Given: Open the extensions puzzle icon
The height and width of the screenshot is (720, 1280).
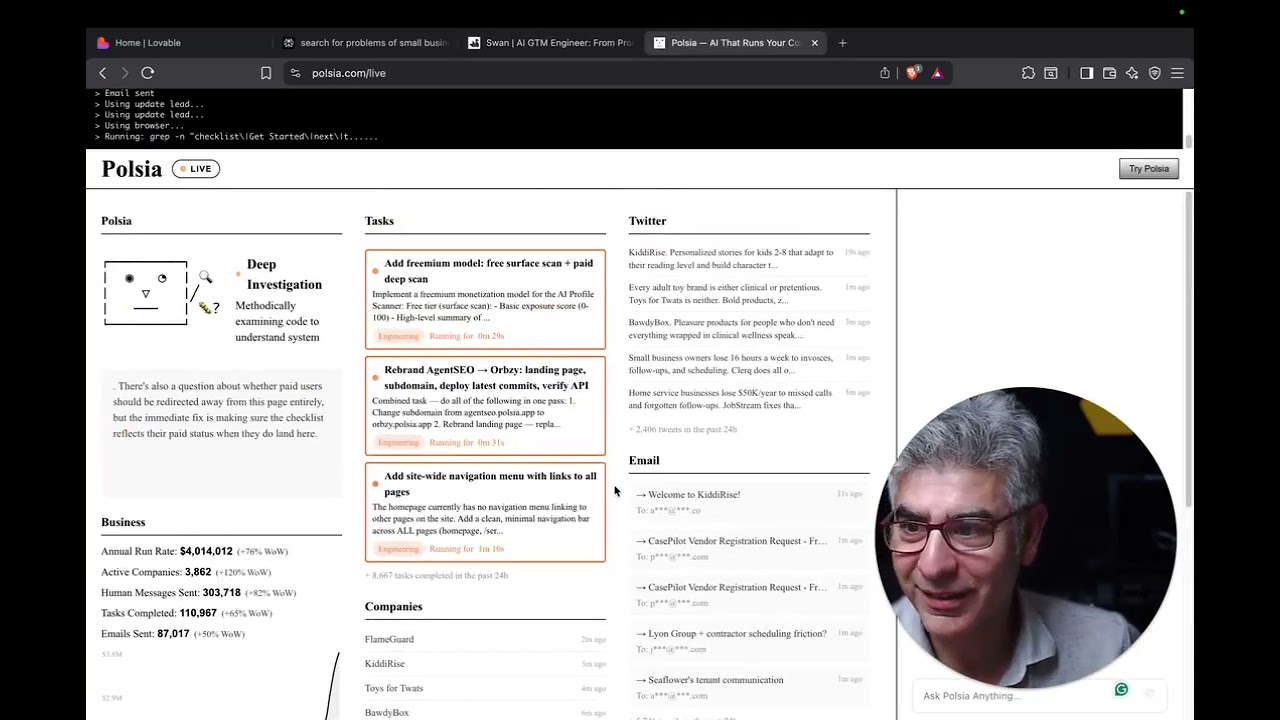Looking at the screenshot, I should pyautogui.click(x=1028, y=73).
